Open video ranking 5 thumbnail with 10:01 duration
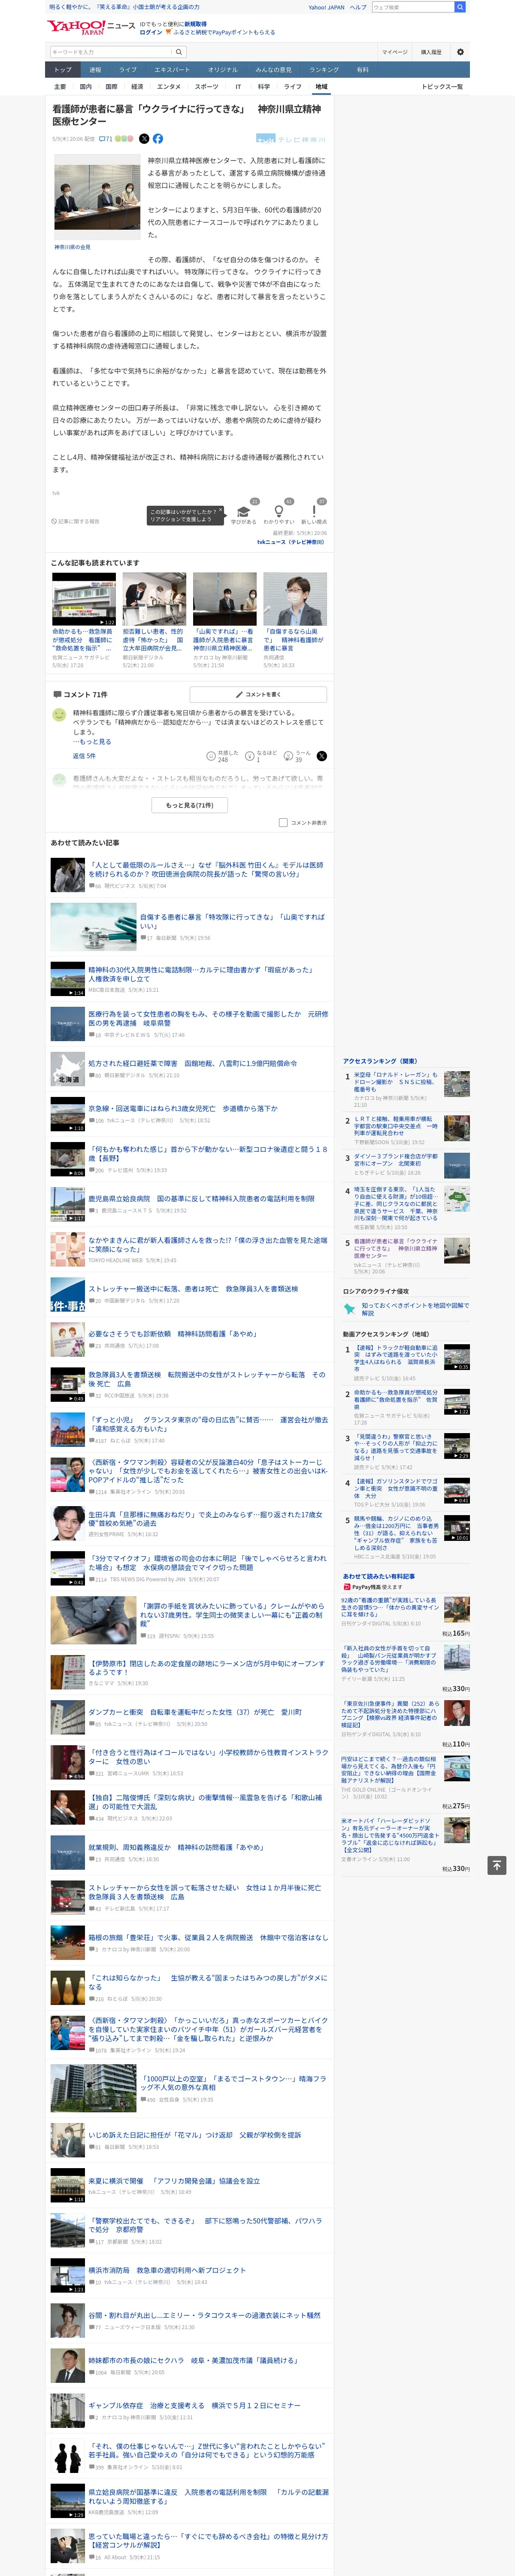This screenshot has height=2576, width=515. 457,1528
